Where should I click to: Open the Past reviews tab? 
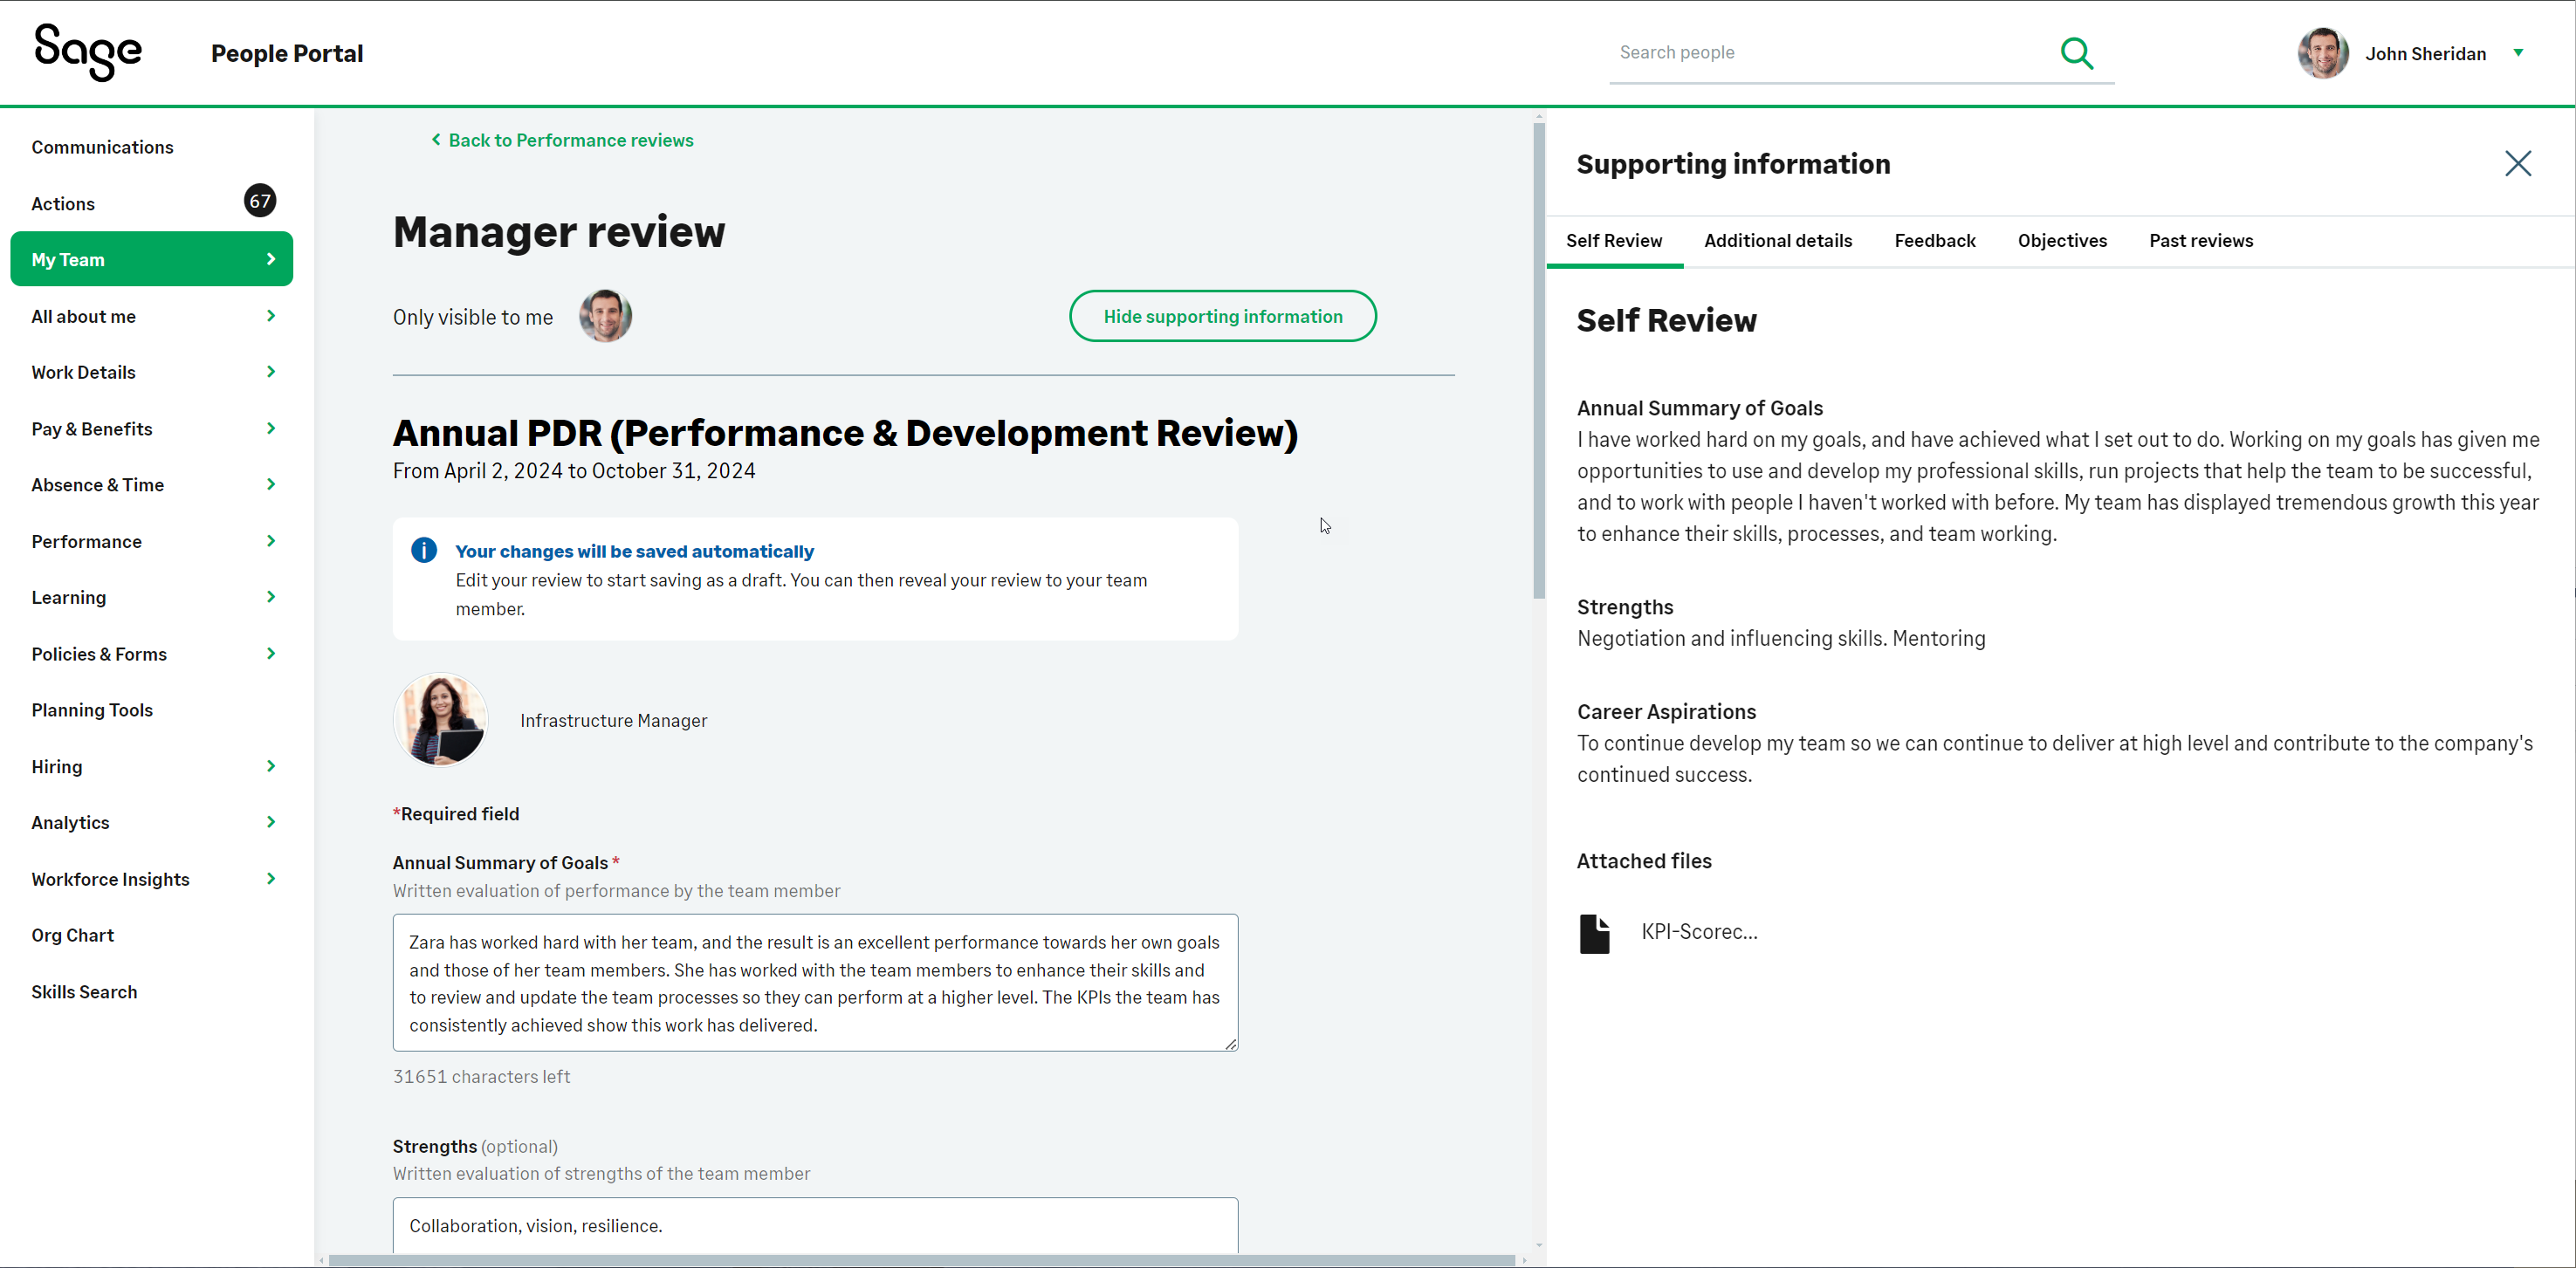pyautogui.click(x=2200, y=241)
